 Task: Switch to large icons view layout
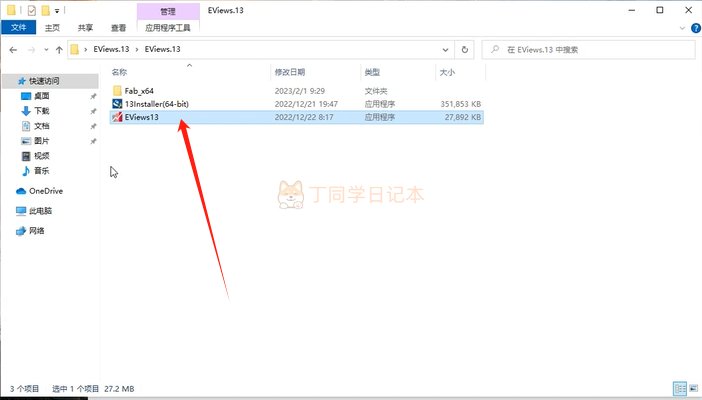[x=693, y=388]
